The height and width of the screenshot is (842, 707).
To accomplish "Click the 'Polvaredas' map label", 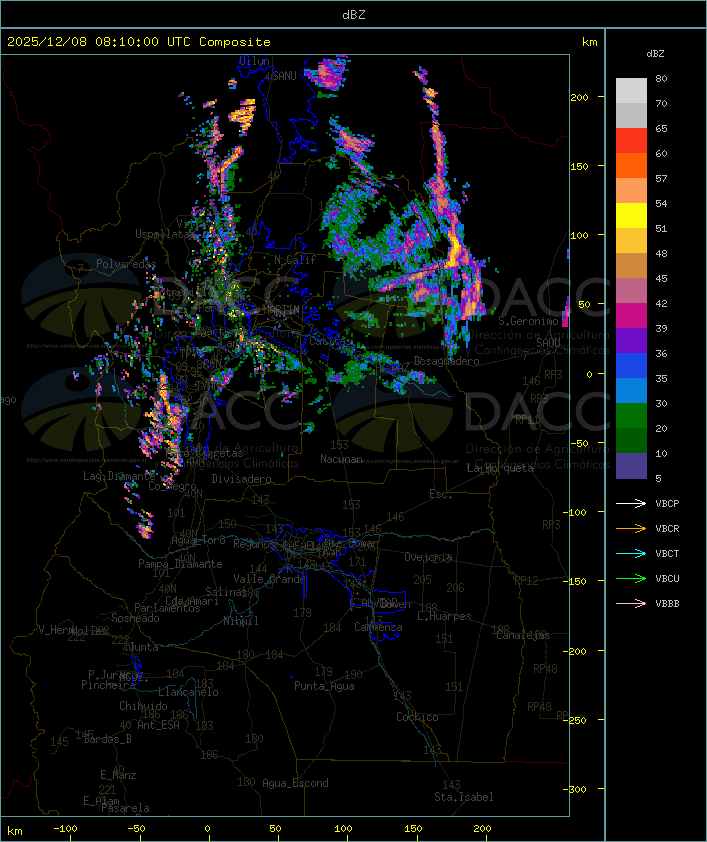I will [x=126, y=264].
